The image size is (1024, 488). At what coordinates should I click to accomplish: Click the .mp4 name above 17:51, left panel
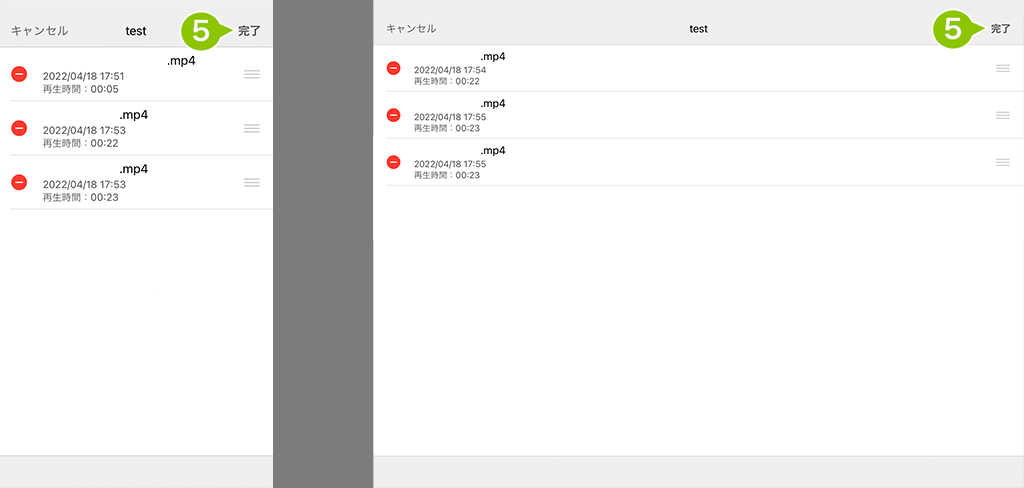click(x=181, y=62)
